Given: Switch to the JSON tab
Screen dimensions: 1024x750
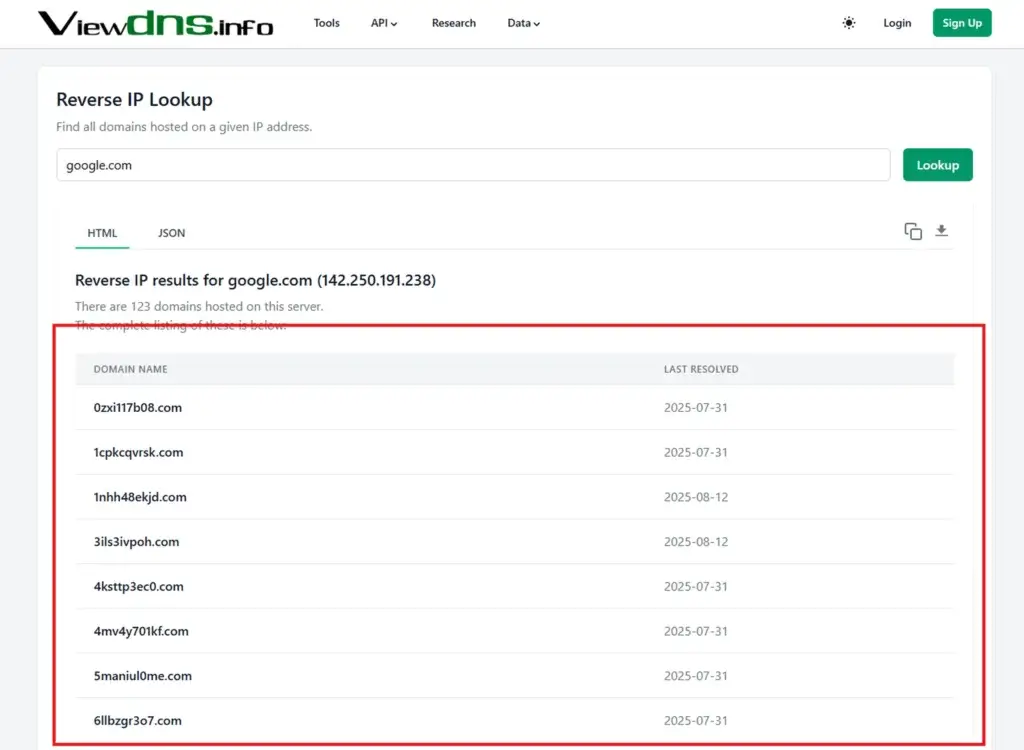Looking at the screenshot, I should 172,233.
